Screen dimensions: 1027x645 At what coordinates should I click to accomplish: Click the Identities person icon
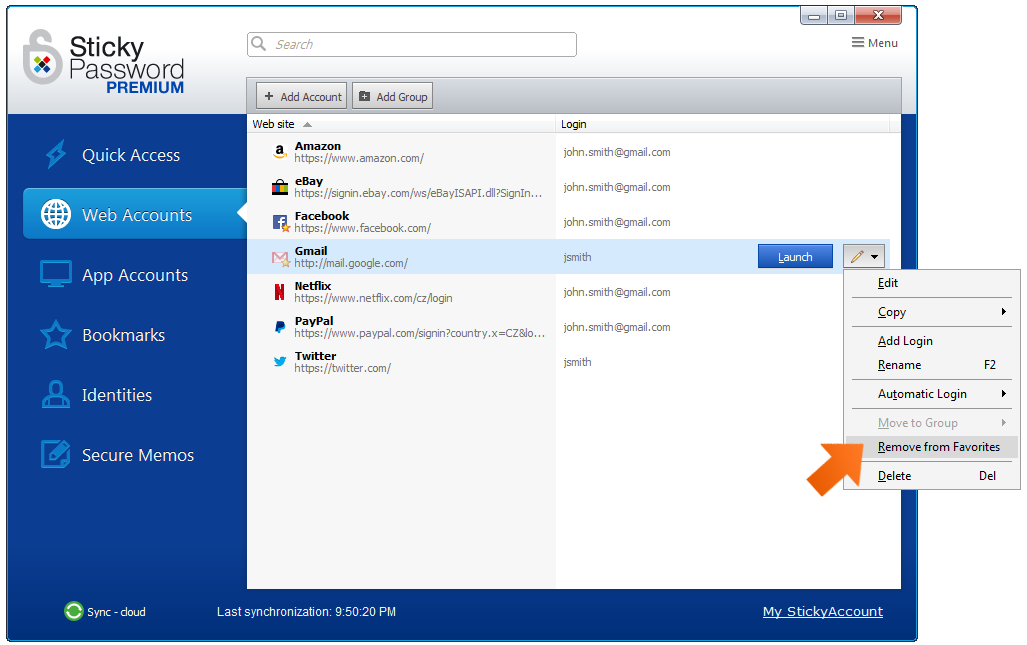click(x=56, y=394)
